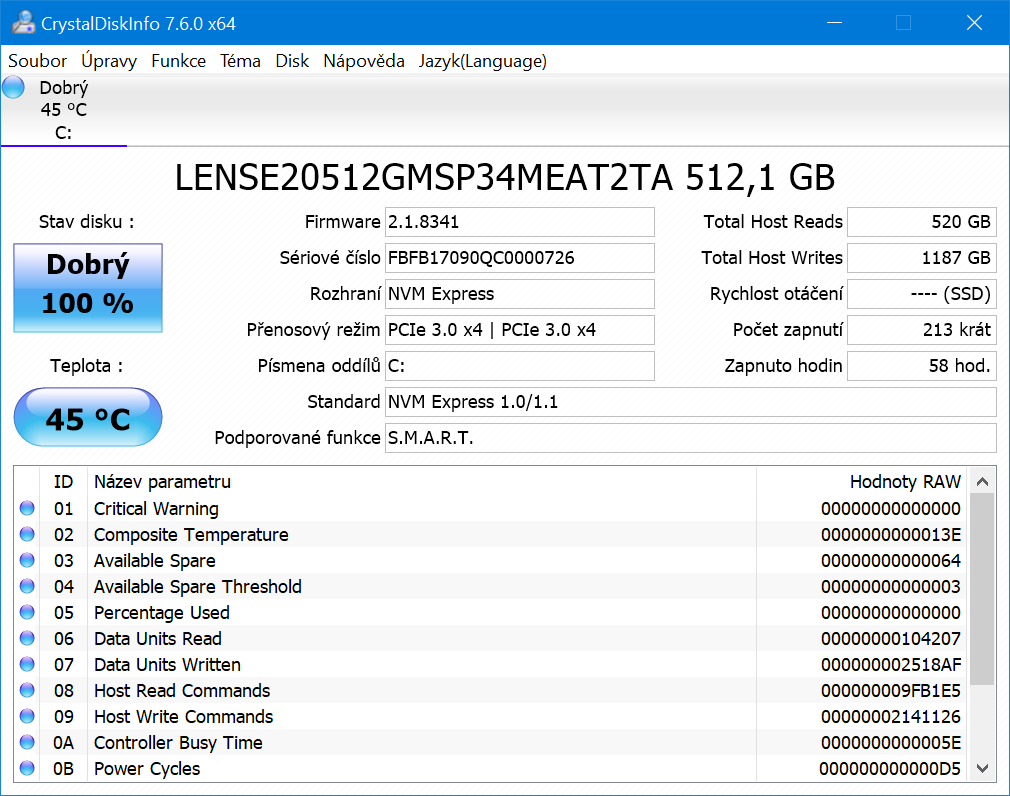Open the Funkce menu
Viewport: 1010px width, 796px height.
(x=178, y=61)
